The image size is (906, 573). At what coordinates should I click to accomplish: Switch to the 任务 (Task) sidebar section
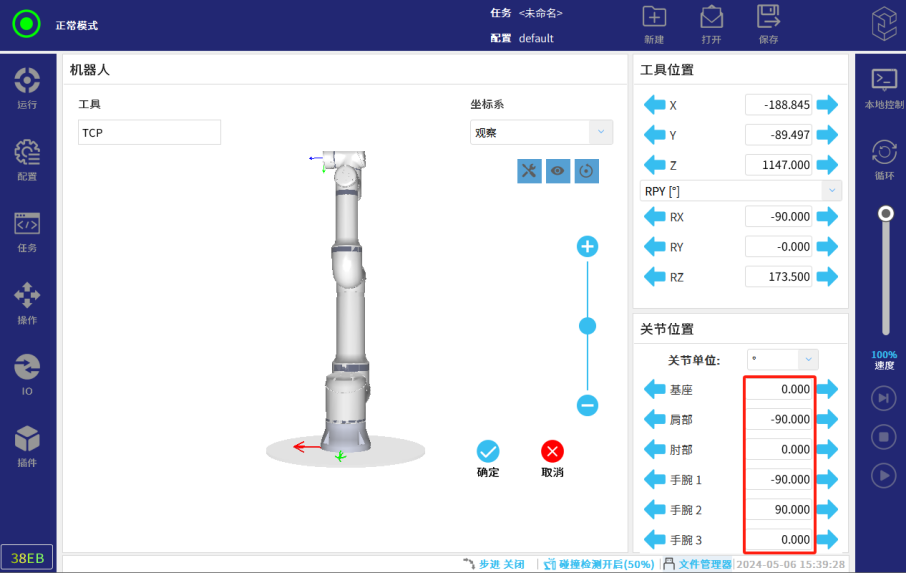pos(27,230)
